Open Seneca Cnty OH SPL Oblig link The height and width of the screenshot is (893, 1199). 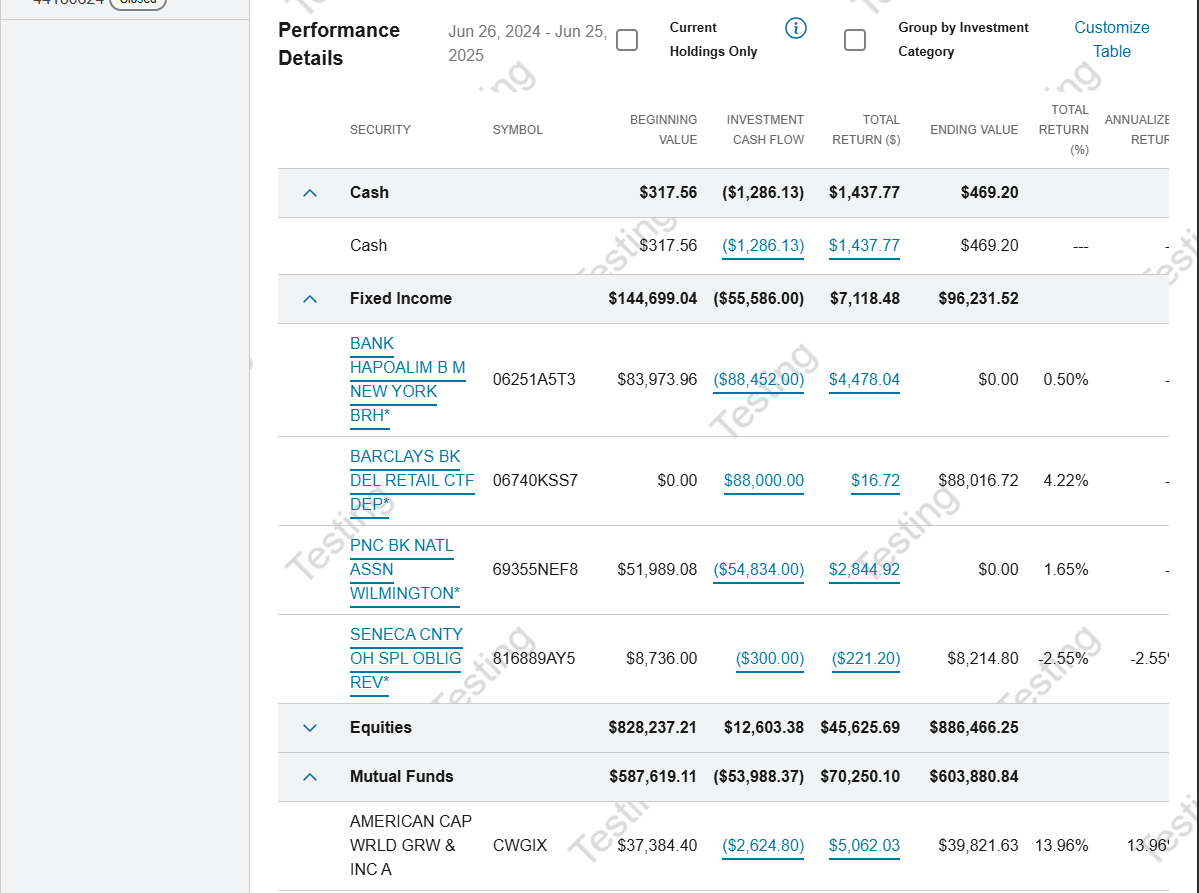pos(406,659)
